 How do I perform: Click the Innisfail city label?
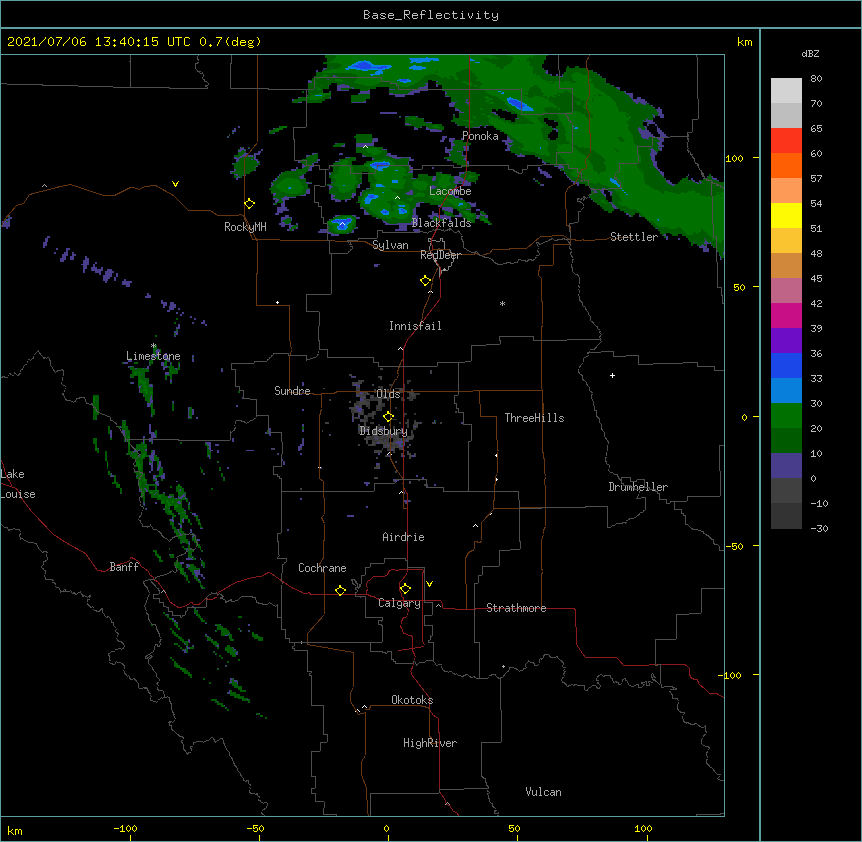[x=415, y=326]
